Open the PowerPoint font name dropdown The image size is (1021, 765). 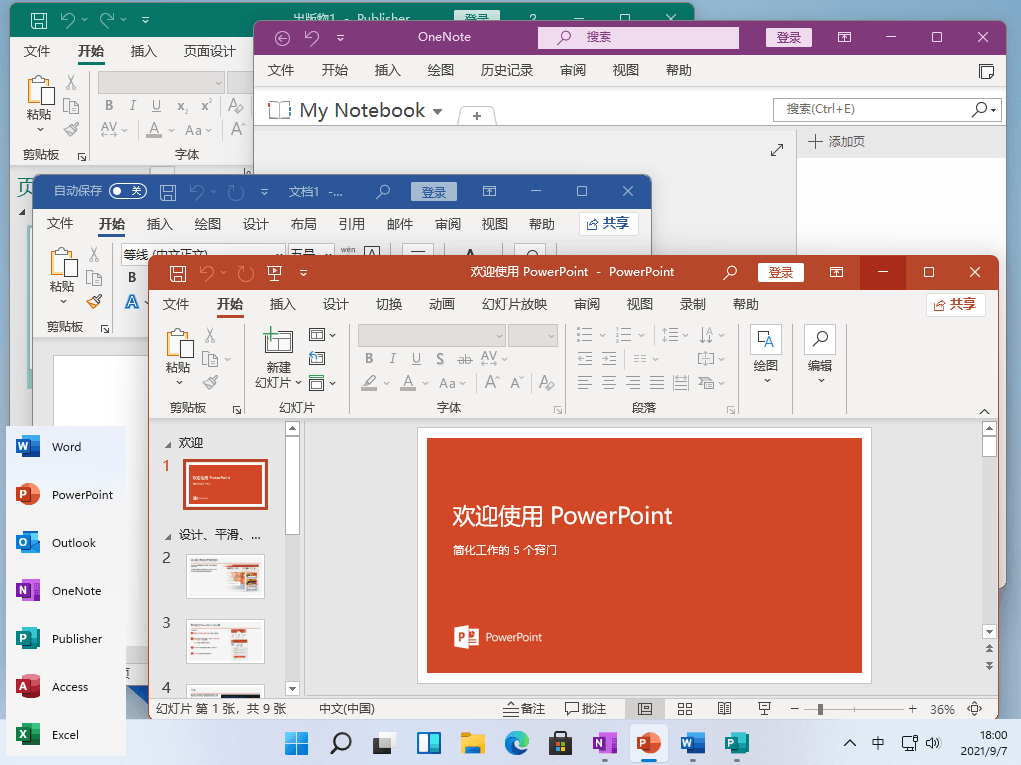(x=499, y=336)
